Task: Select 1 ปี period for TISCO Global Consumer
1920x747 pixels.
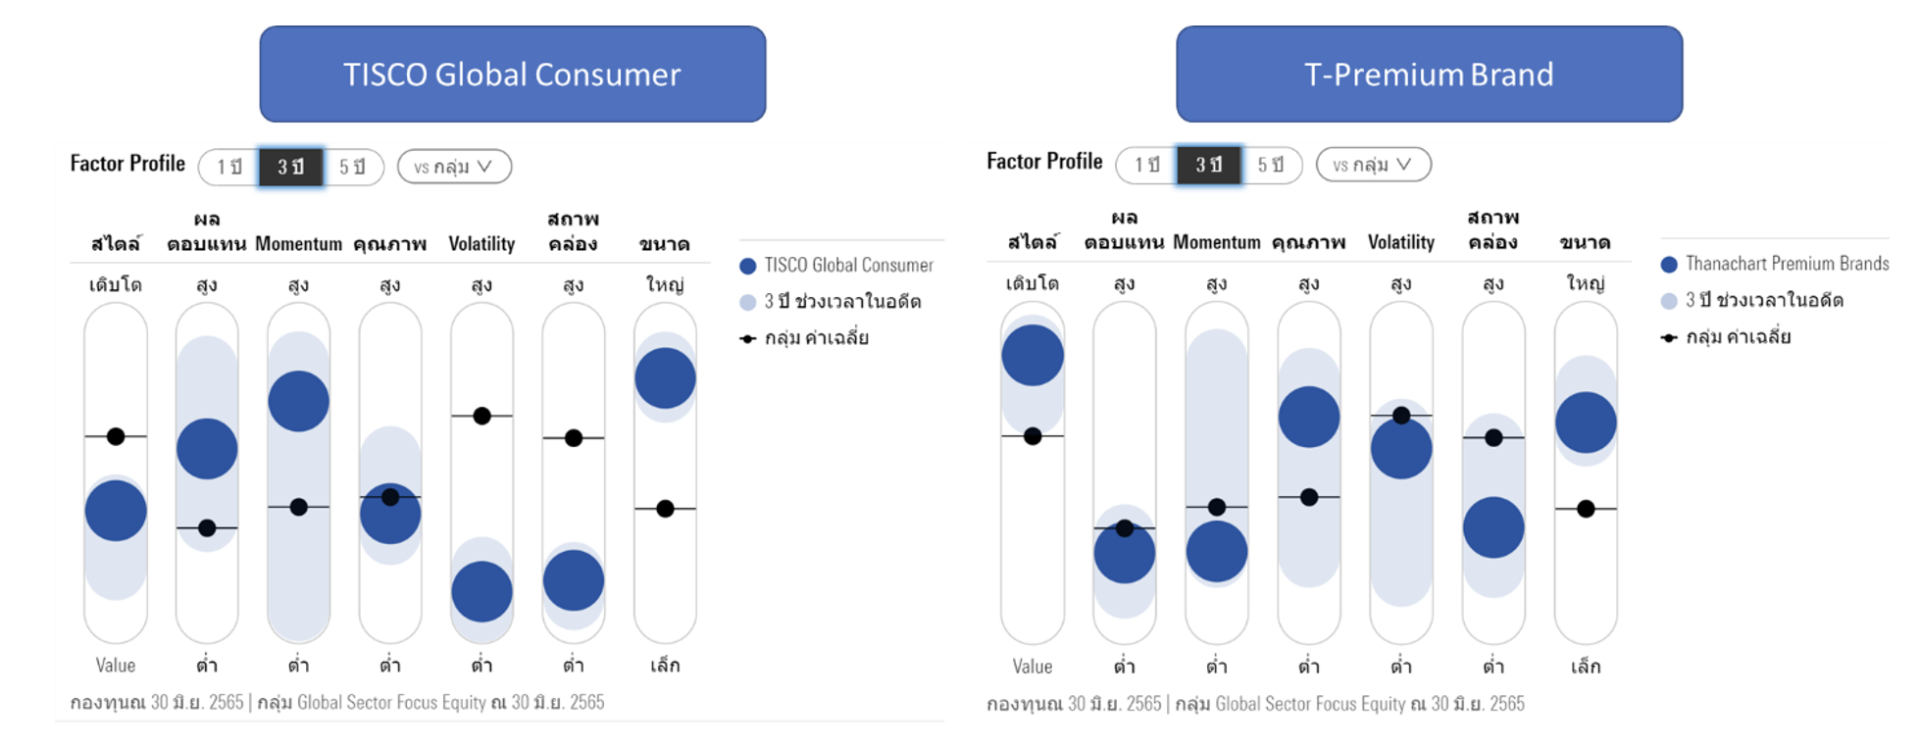Action: point(229,167)
